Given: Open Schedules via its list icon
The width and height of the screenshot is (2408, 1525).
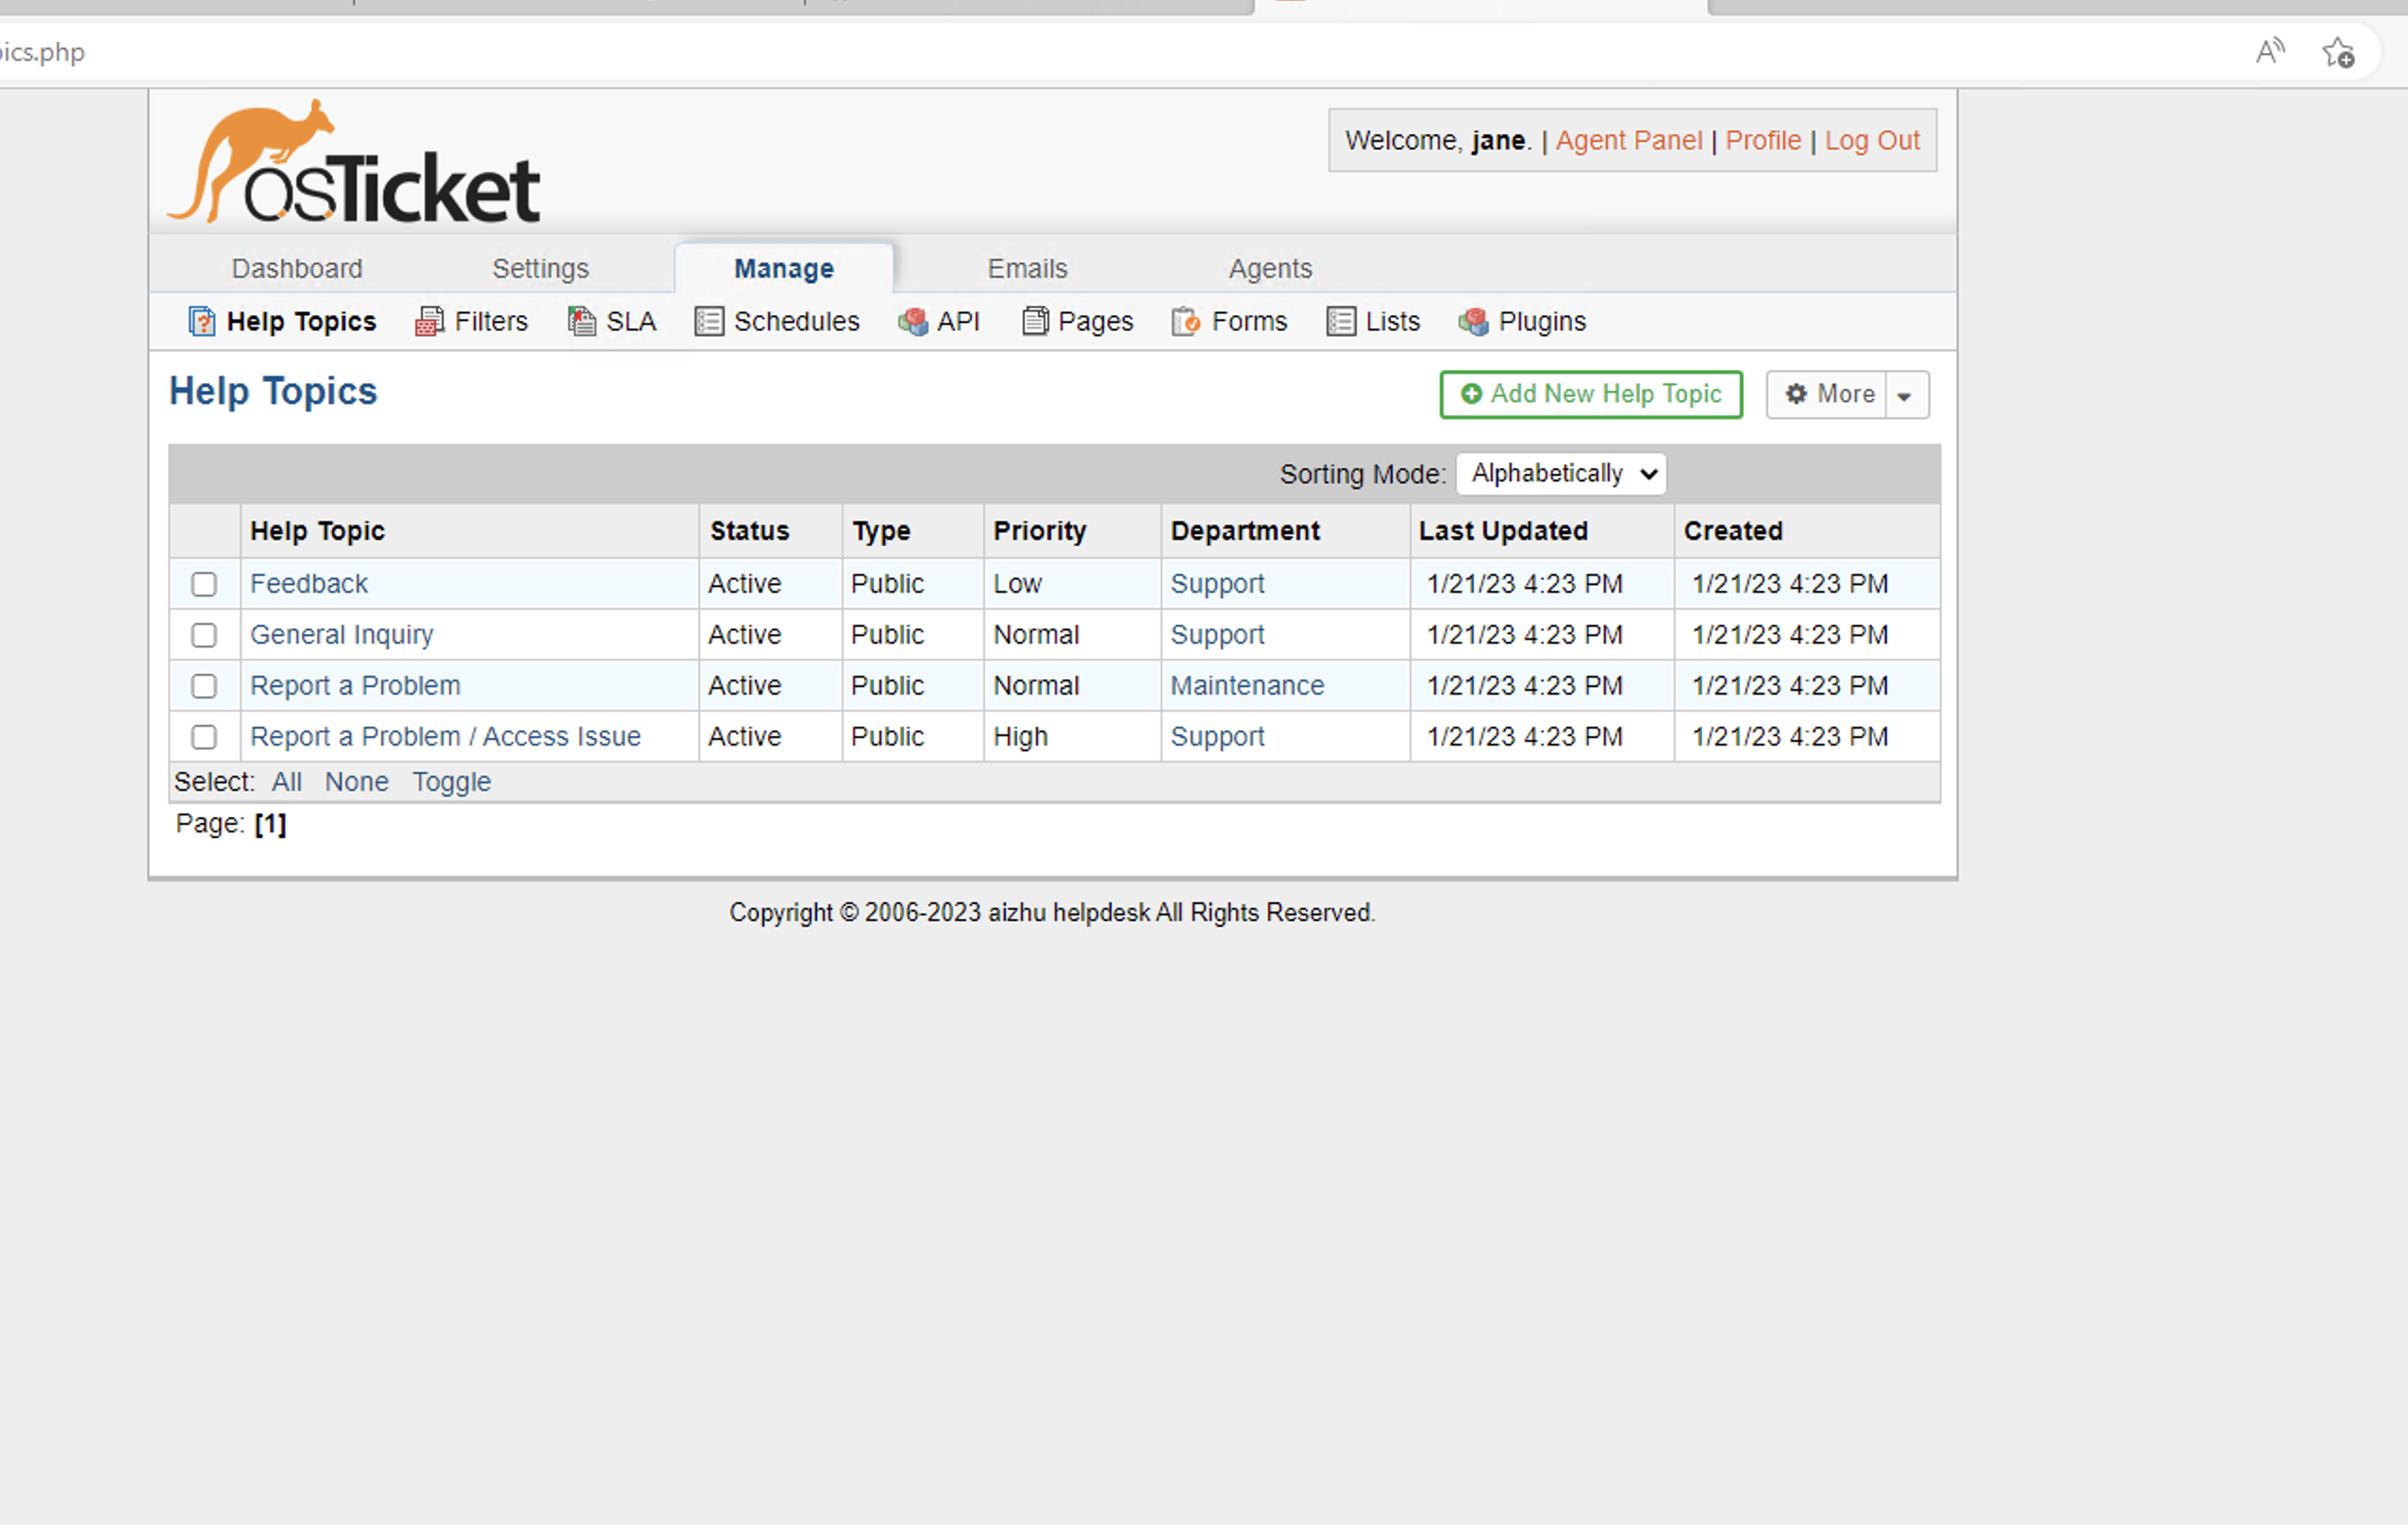Looking at the screenshot, I should (709, 322).
